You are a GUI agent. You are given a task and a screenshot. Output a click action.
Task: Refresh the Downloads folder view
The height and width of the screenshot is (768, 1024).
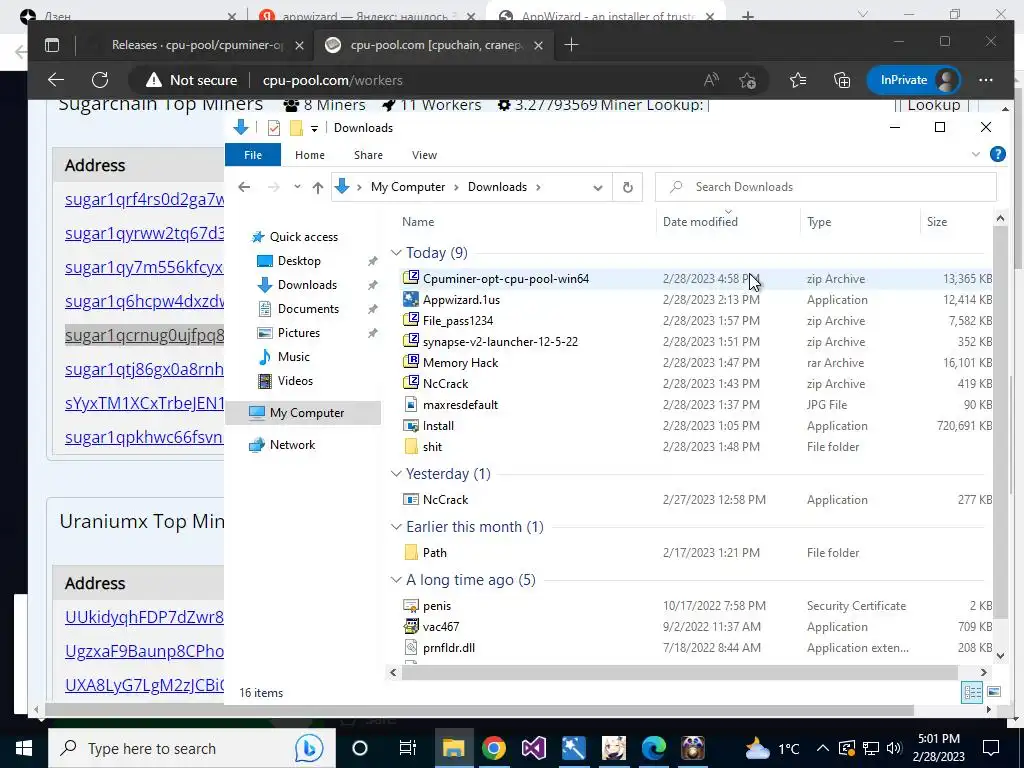627,187
